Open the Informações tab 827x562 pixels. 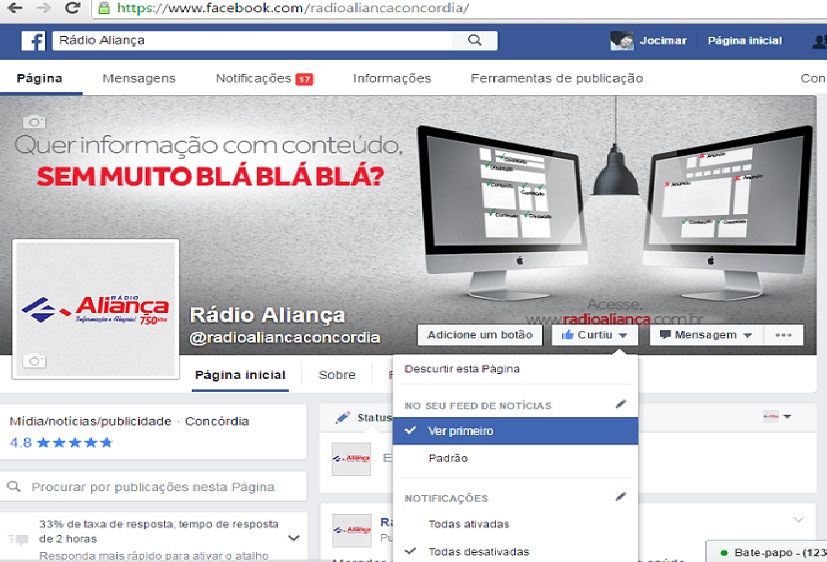392,79
